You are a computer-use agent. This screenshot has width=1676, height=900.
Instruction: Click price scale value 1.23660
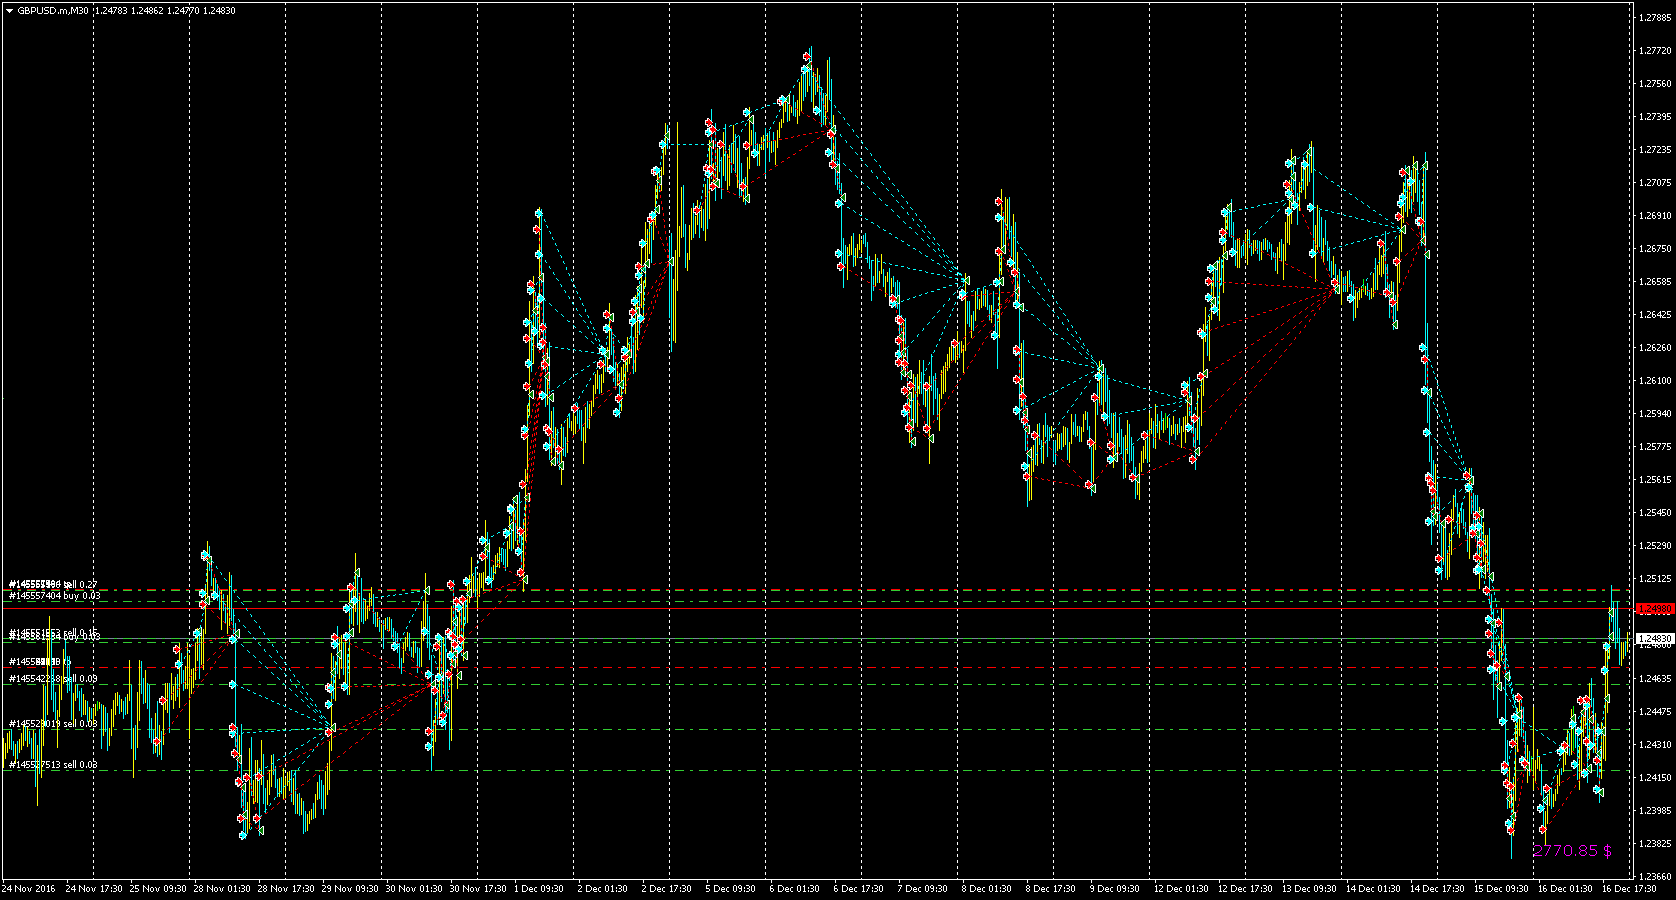coord(1656,877)
